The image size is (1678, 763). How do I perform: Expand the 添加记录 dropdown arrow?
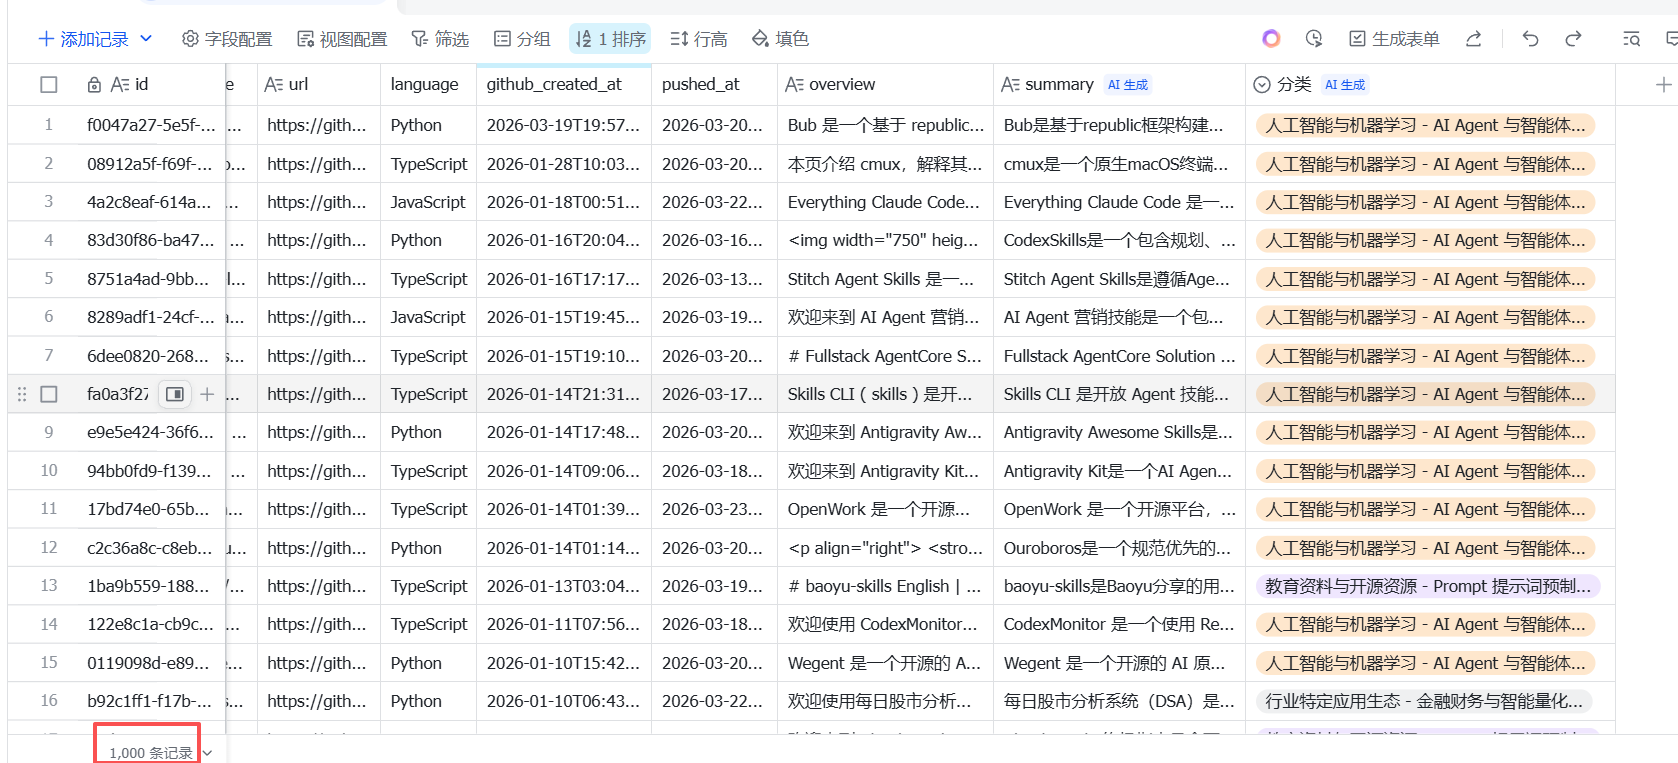[x=146, y=38]
